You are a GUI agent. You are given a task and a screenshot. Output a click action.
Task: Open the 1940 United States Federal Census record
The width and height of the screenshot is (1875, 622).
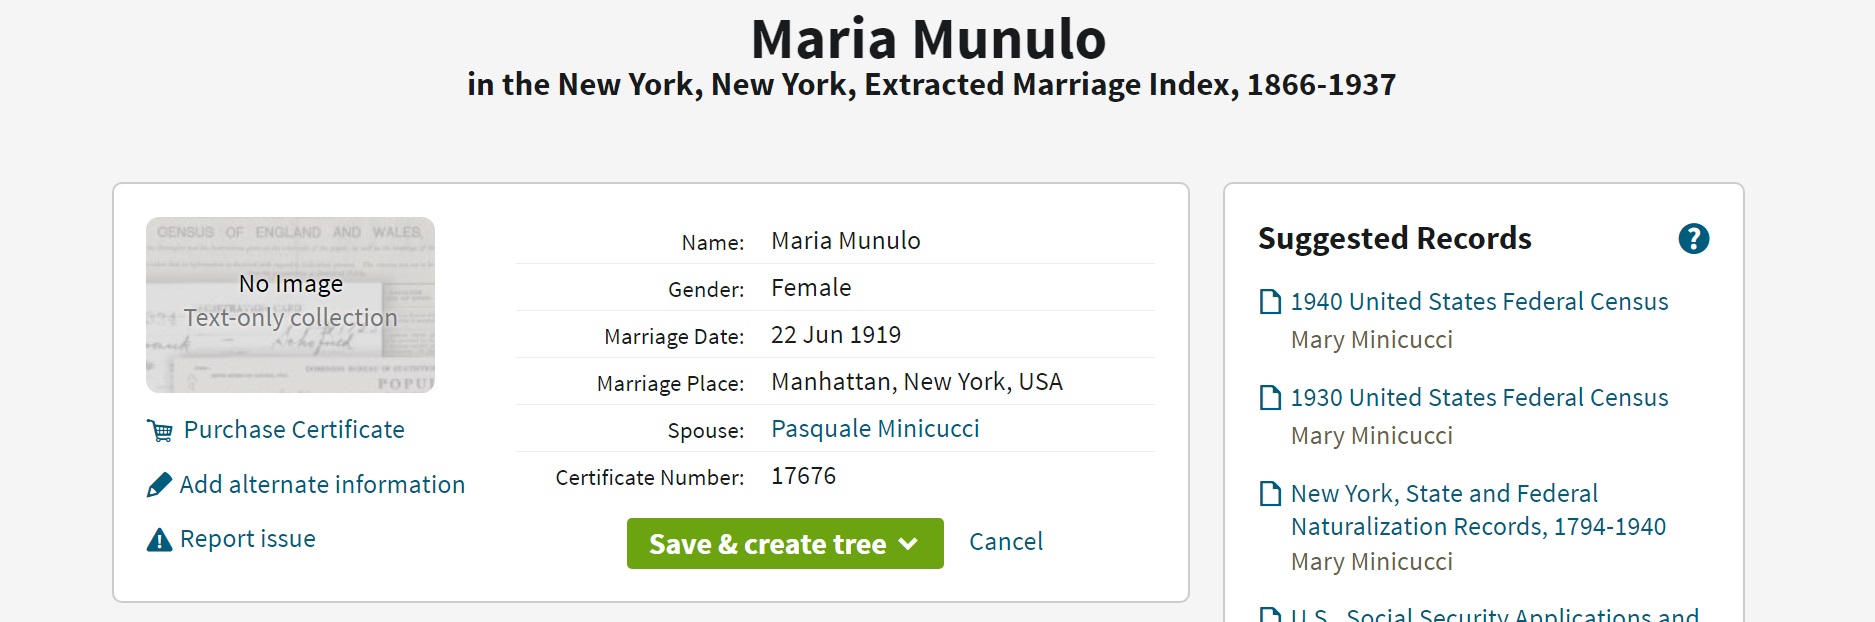[1479, 302]
